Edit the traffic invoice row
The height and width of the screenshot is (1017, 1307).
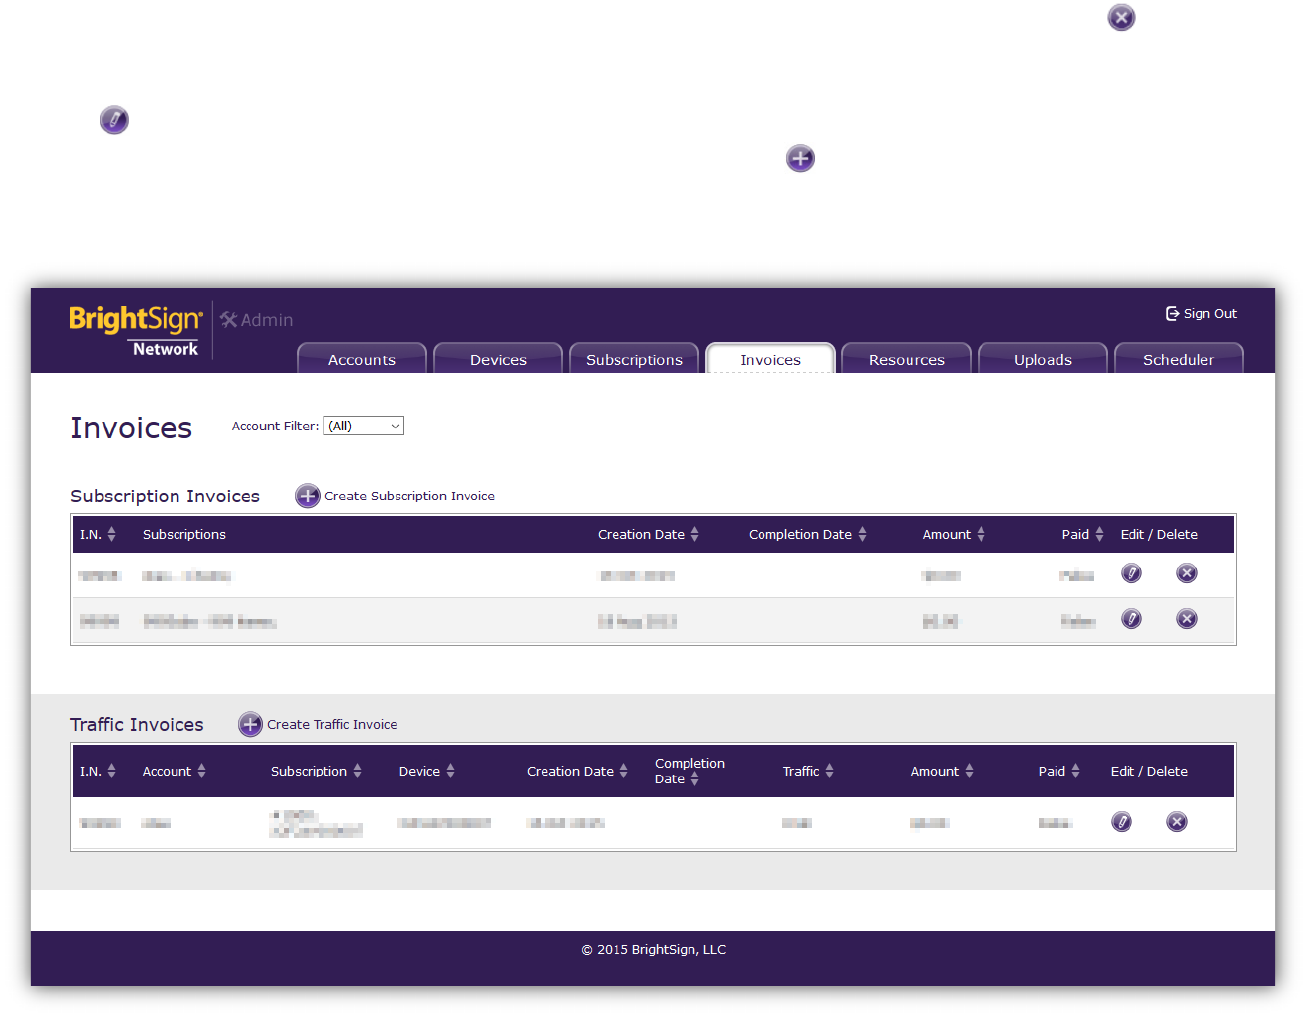click(1122, 822)
